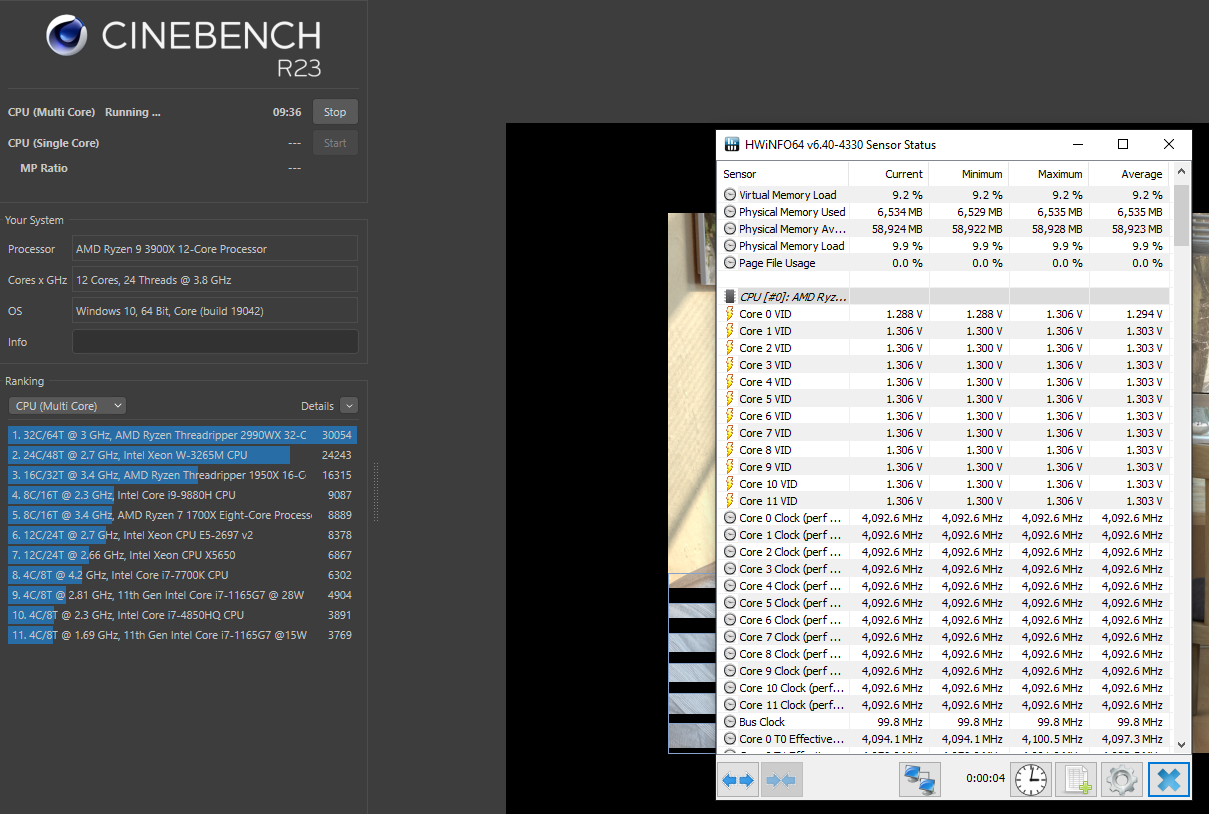1209x814 pixels.
Task: Expand the Details dropdown arrow in Ranking
Action: coord(348,406)
